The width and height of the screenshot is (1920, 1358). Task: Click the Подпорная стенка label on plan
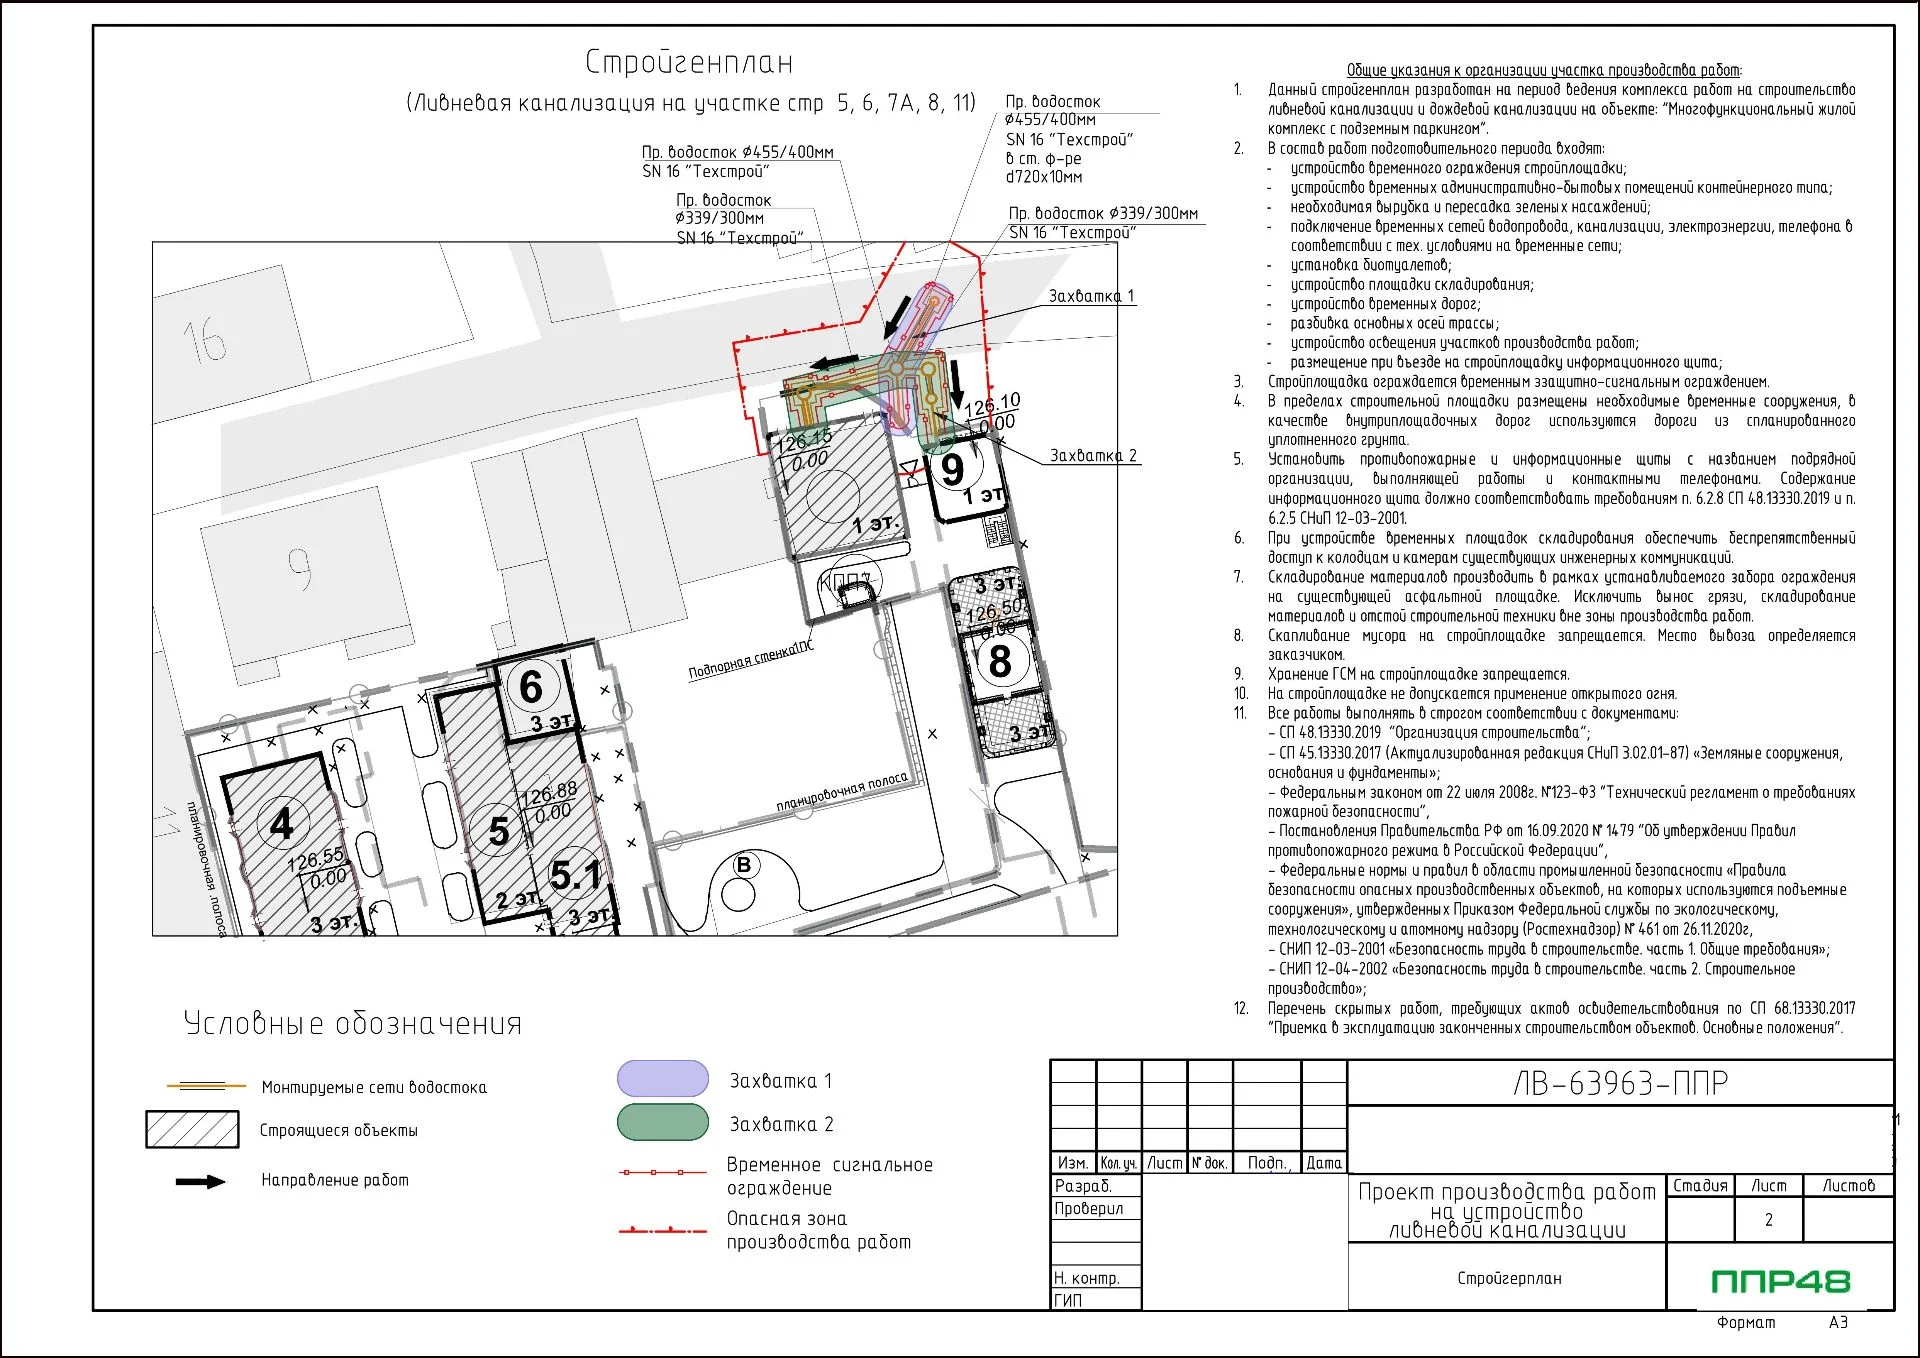point(751,660)
